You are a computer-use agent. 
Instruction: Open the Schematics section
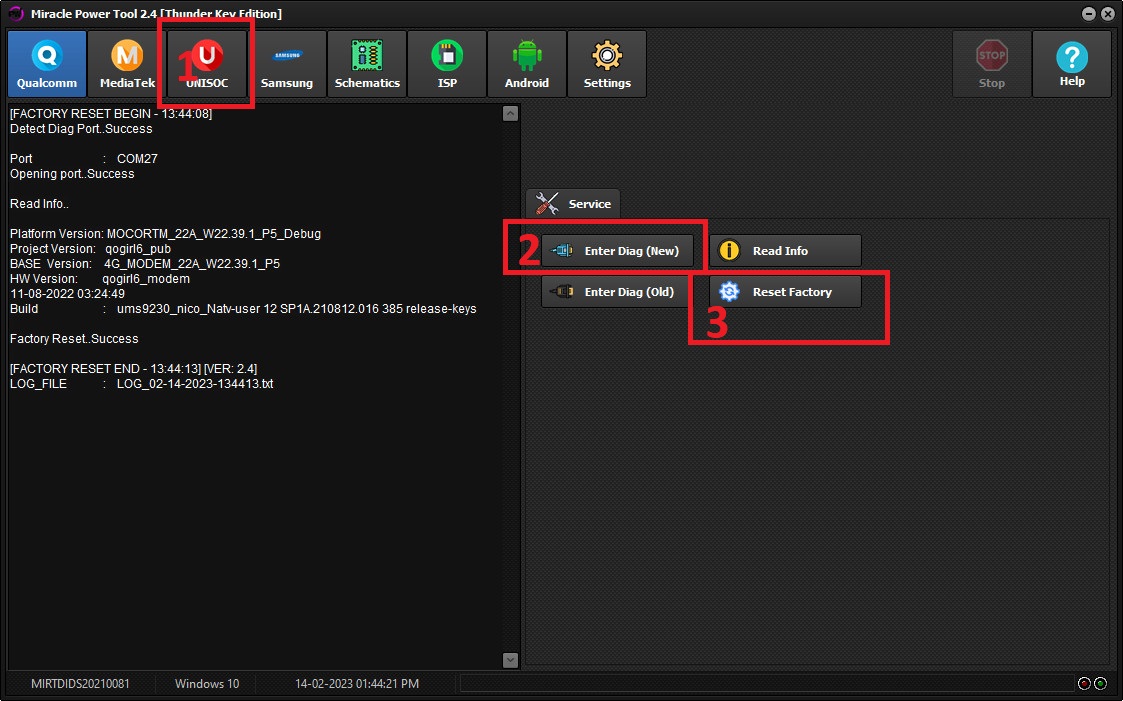coord(367,64)
